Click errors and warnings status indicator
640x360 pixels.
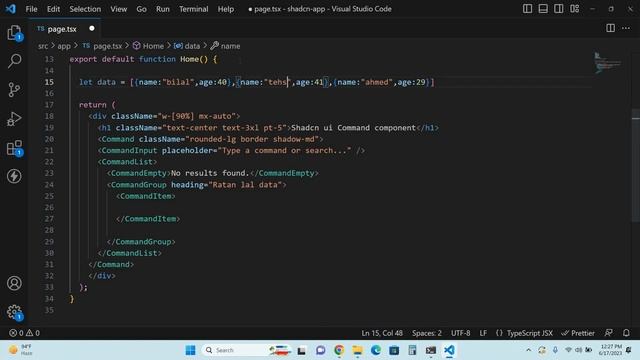tap(24, 333)
